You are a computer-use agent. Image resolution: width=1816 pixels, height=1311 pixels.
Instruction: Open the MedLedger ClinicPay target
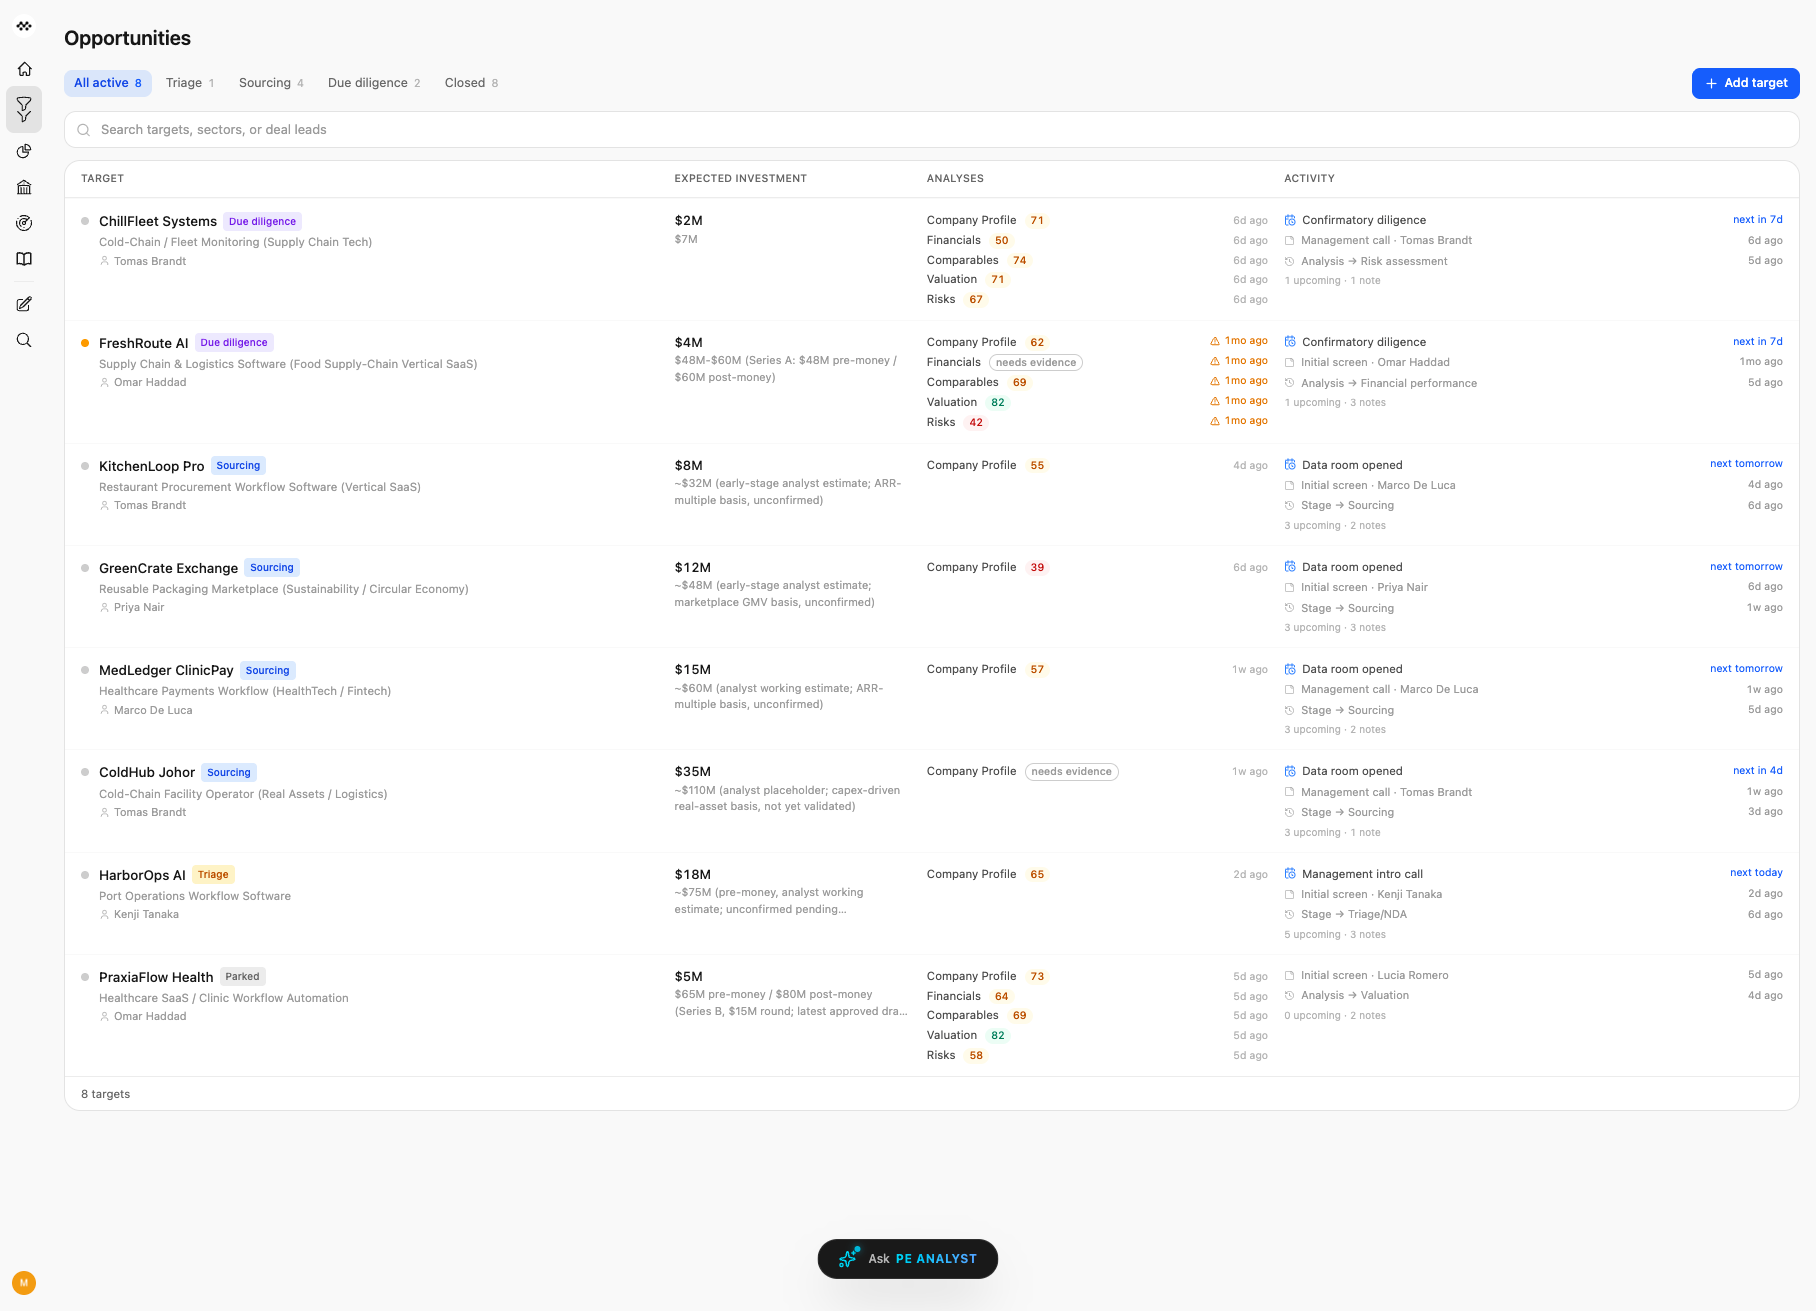coord(166,670)
